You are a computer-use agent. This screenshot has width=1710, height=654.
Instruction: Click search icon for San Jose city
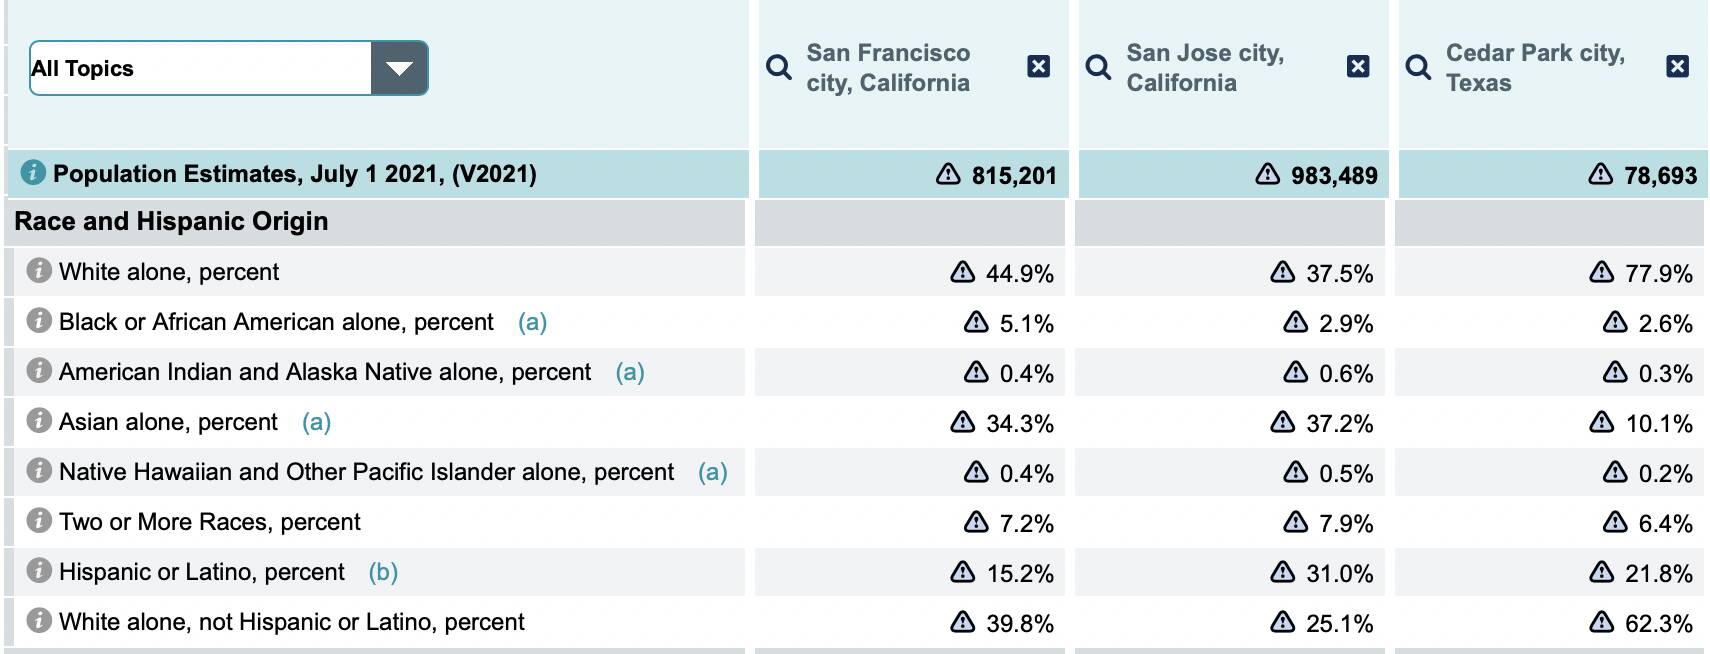pyautogui.click(x=1098, y=67)
